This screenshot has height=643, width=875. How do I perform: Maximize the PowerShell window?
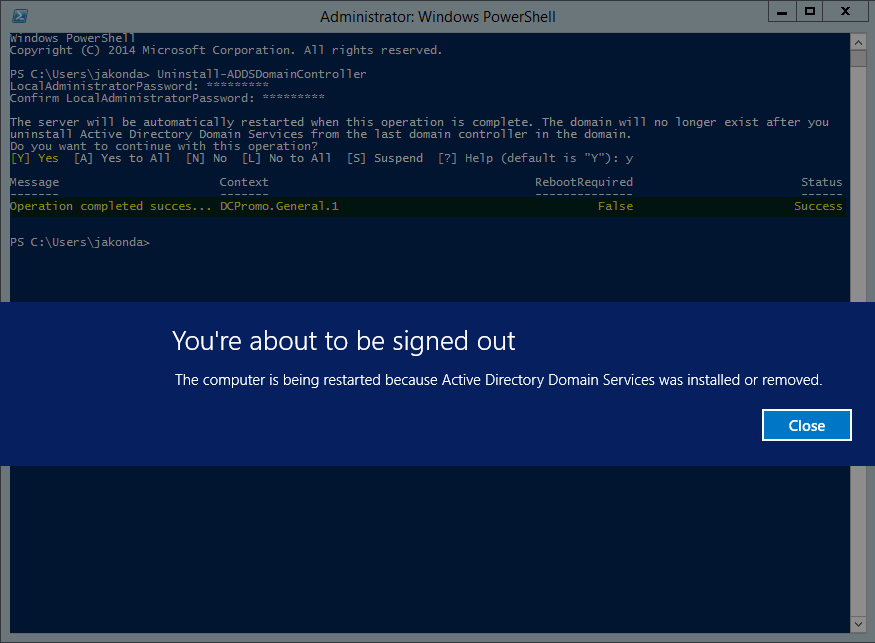810,11
